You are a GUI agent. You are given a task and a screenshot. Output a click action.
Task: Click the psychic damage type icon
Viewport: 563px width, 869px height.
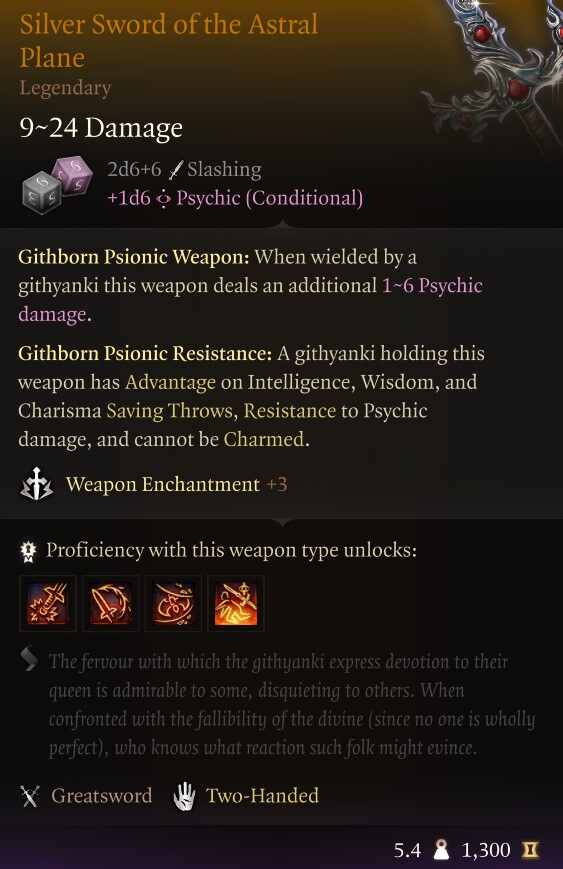pyautogui.click(x=163, y=199)
